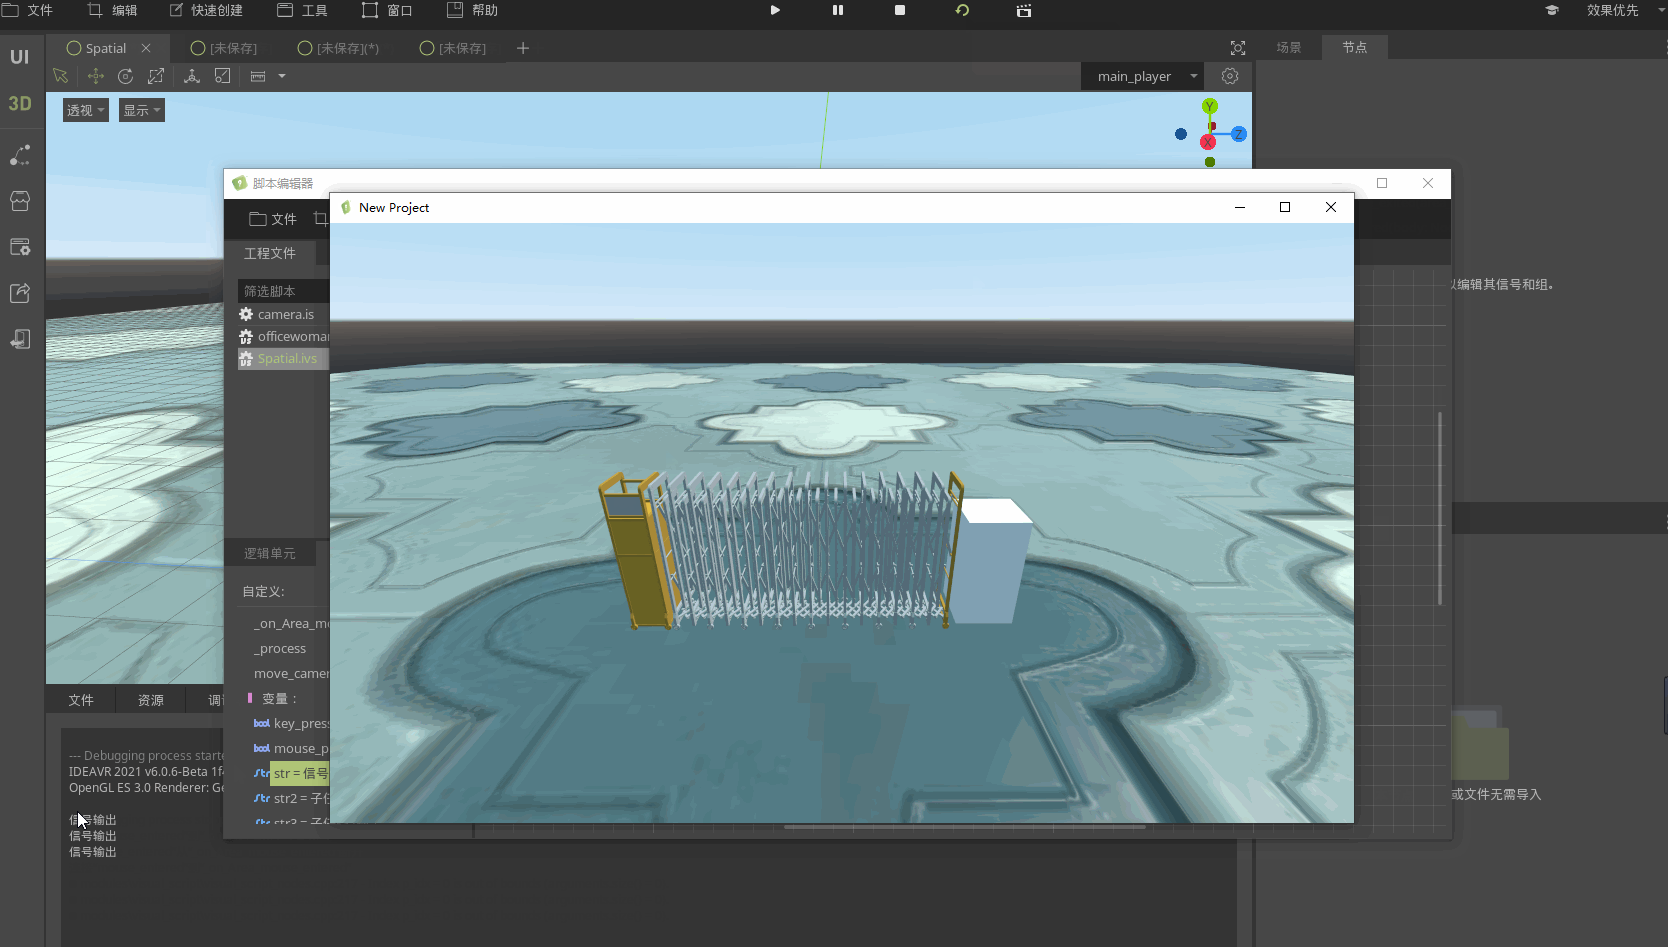
Task: Close the Spatial scene tab
Action: (146, 48)
